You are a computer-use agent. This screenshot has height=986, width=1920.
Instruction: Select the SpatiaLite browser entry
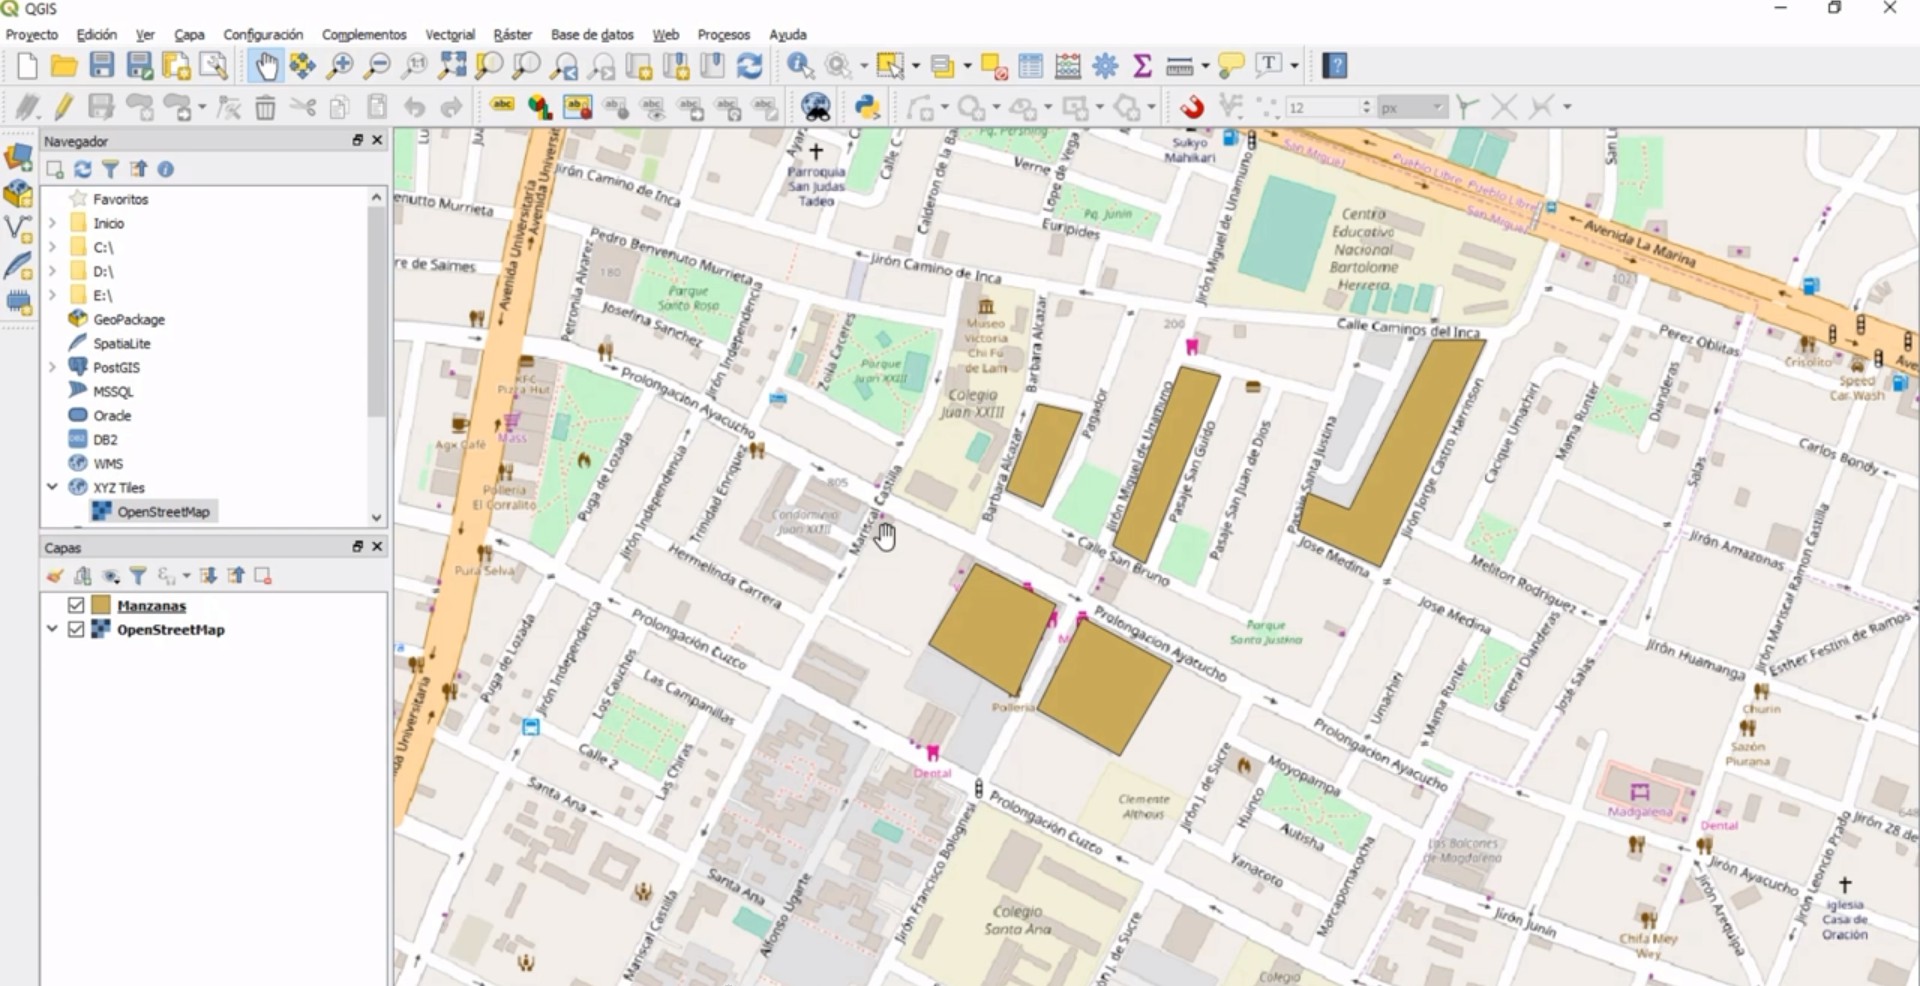click(122, 343)
